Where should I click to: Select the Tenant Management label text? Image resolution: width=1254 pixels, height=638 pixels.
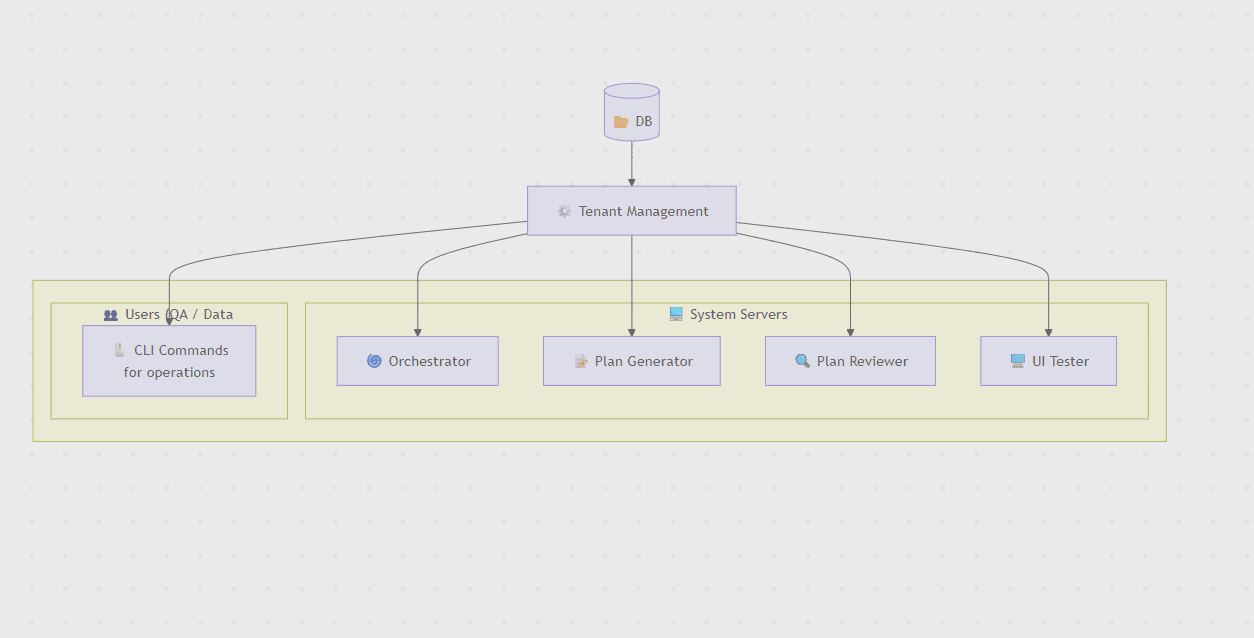click(x=643, y=211)
